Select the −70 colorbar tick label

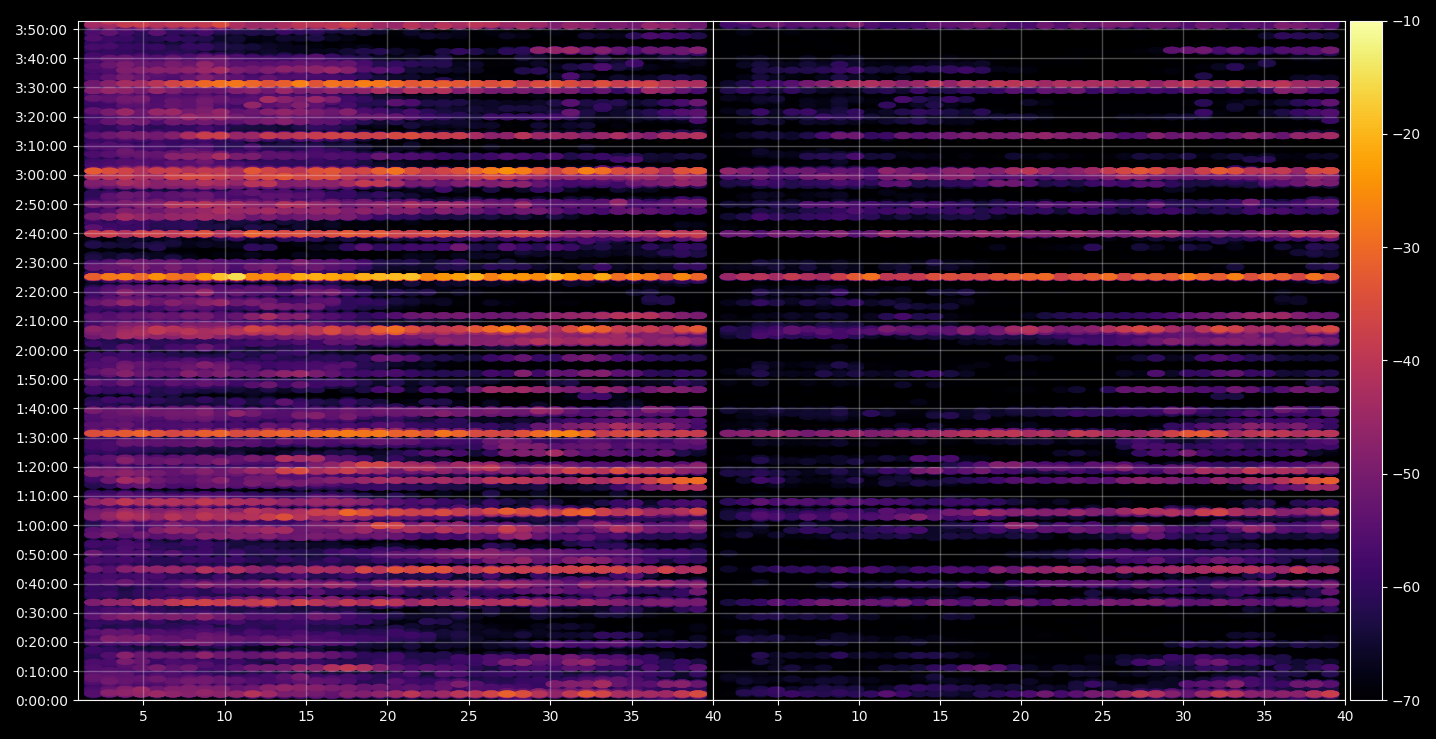(x=1406, y=701)
